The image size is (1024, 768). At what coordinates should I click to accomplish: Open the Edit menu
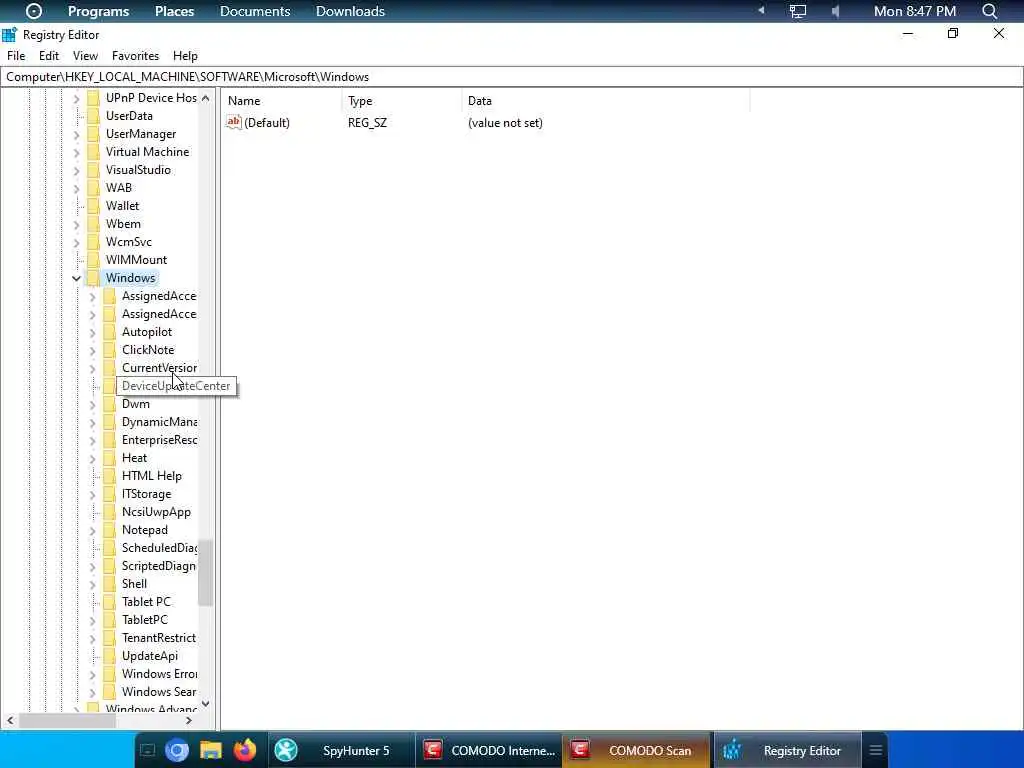[x=49, y=56]
